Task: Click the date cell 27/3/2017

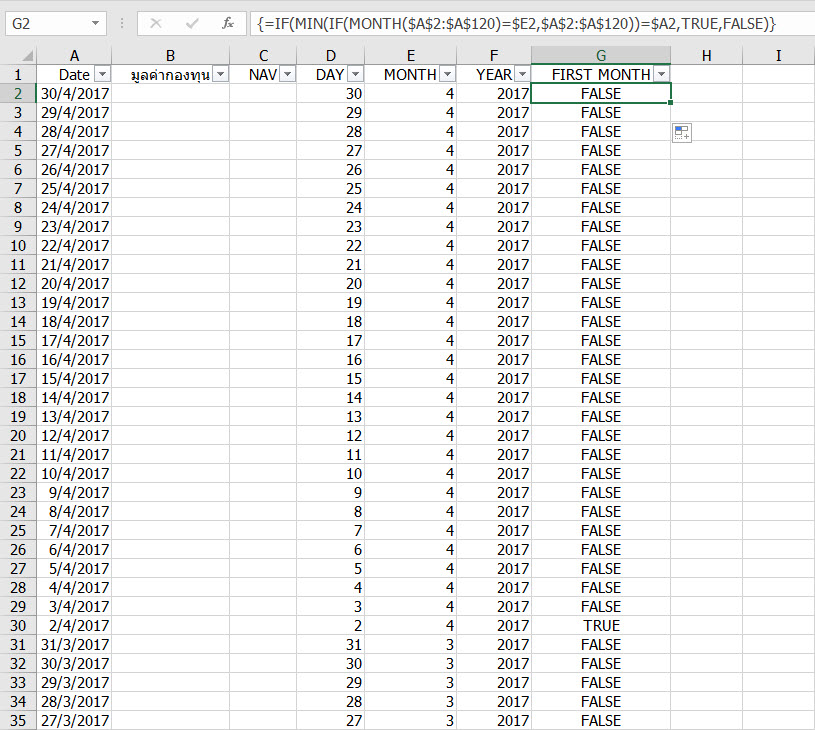Action: 74,720
